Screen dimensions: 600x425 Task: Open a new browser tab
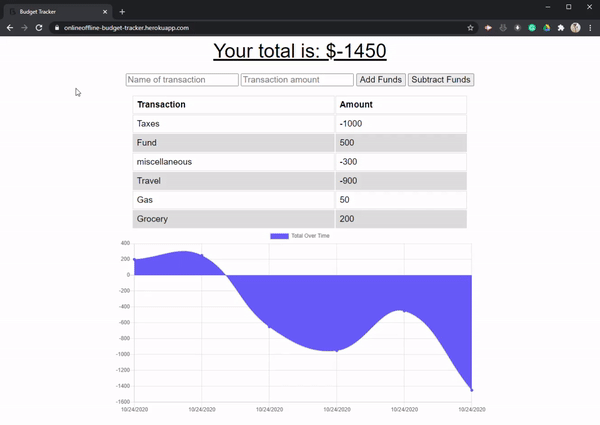click(x=122, y=10)
